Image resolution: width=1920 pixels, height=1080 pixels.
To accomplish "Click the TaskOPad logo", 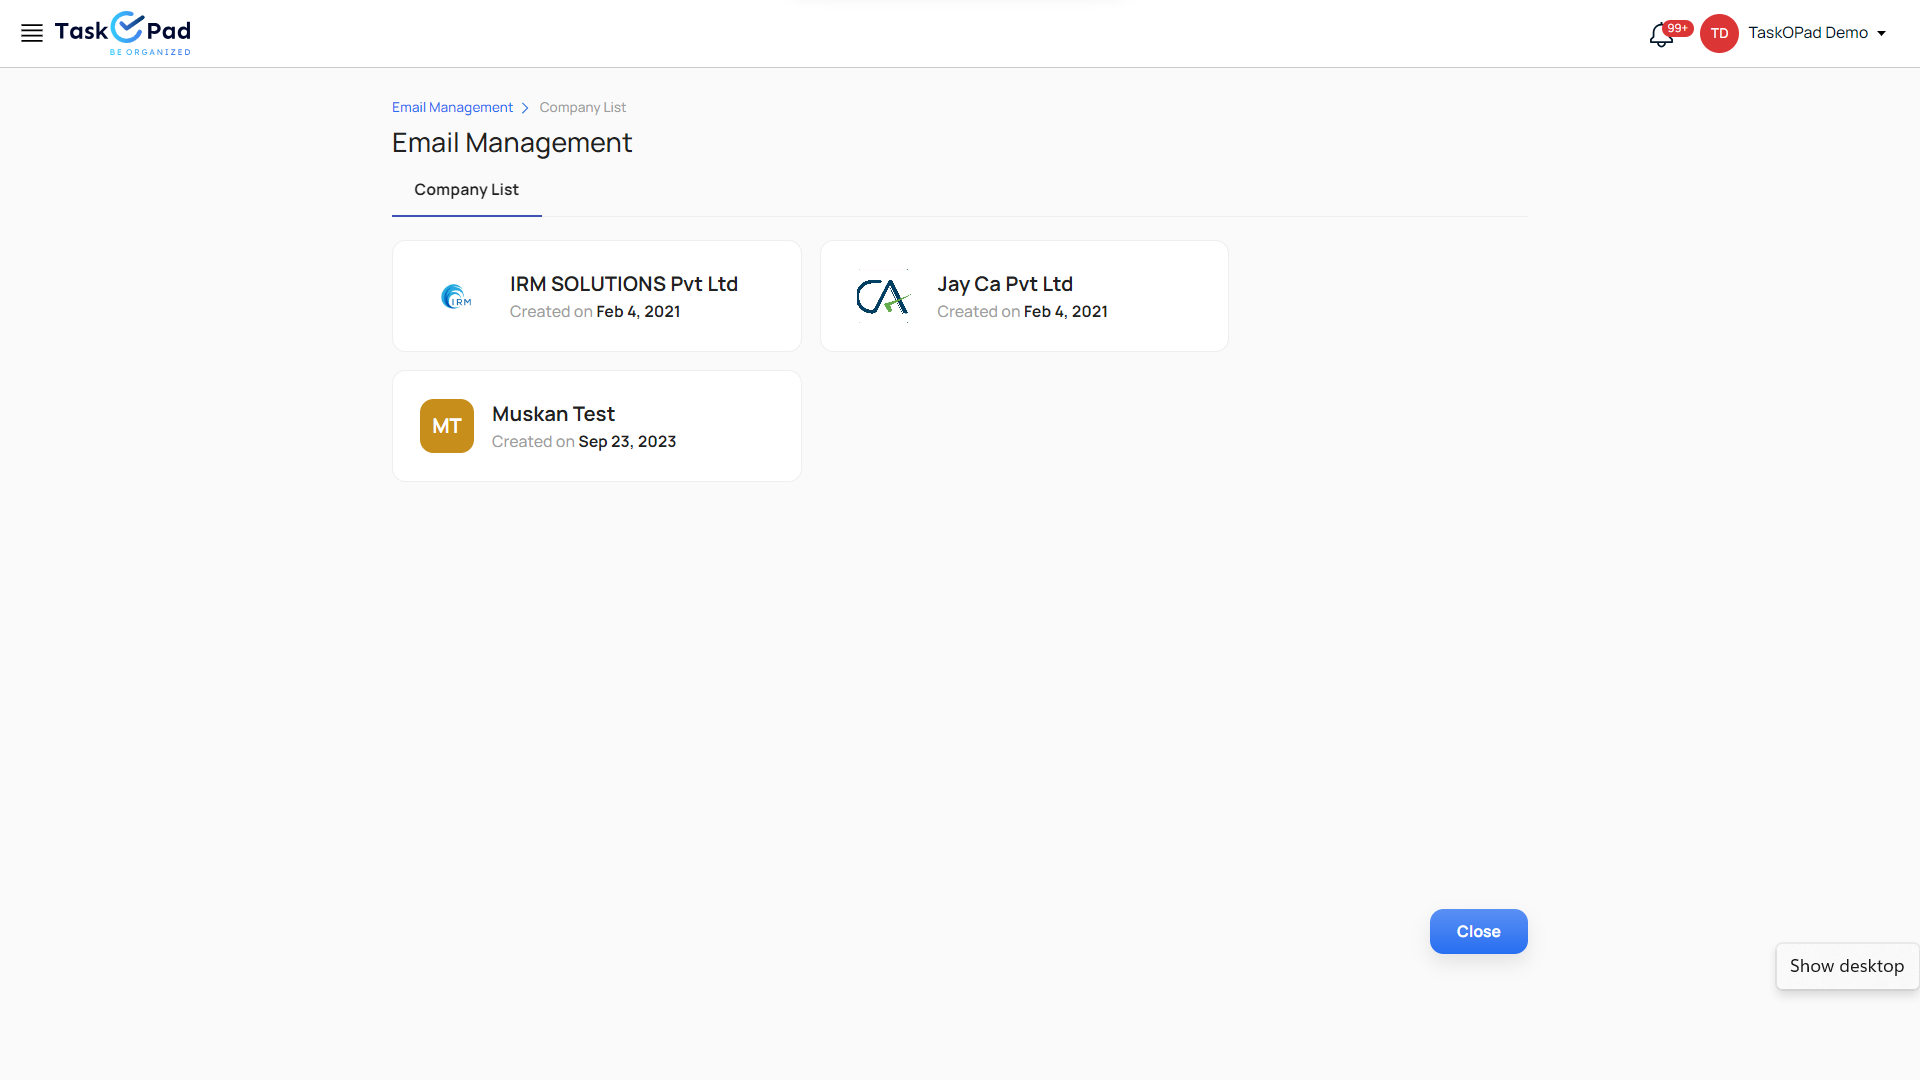I will pos(123,33).
